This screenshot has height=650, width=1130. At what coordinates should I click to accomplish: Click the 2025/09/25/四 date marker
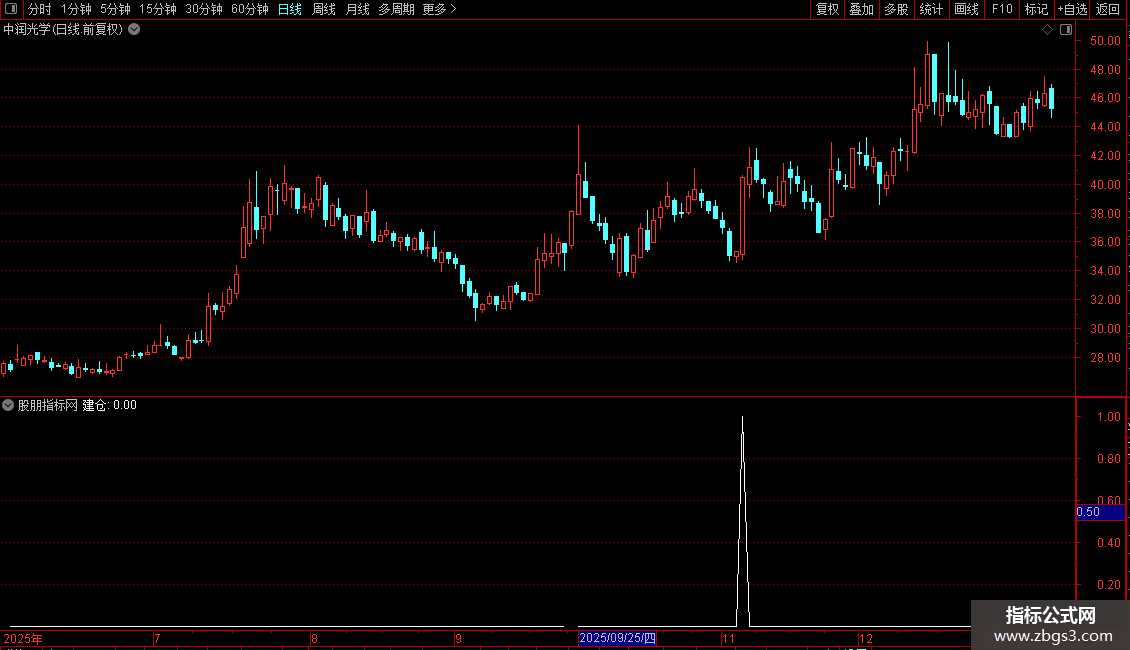point(618,638)
